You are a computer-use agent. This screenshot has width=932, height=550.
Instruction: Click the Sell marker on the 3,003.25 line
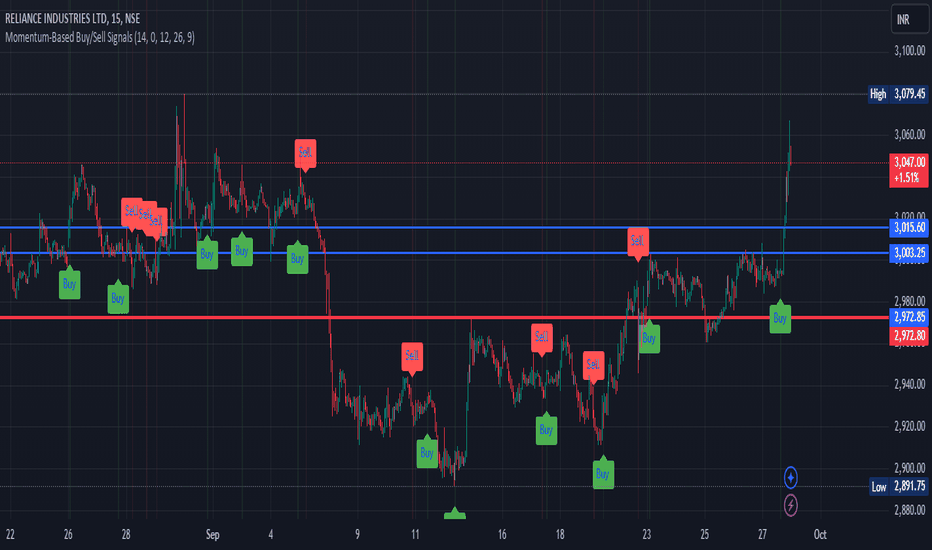(638, 242)
